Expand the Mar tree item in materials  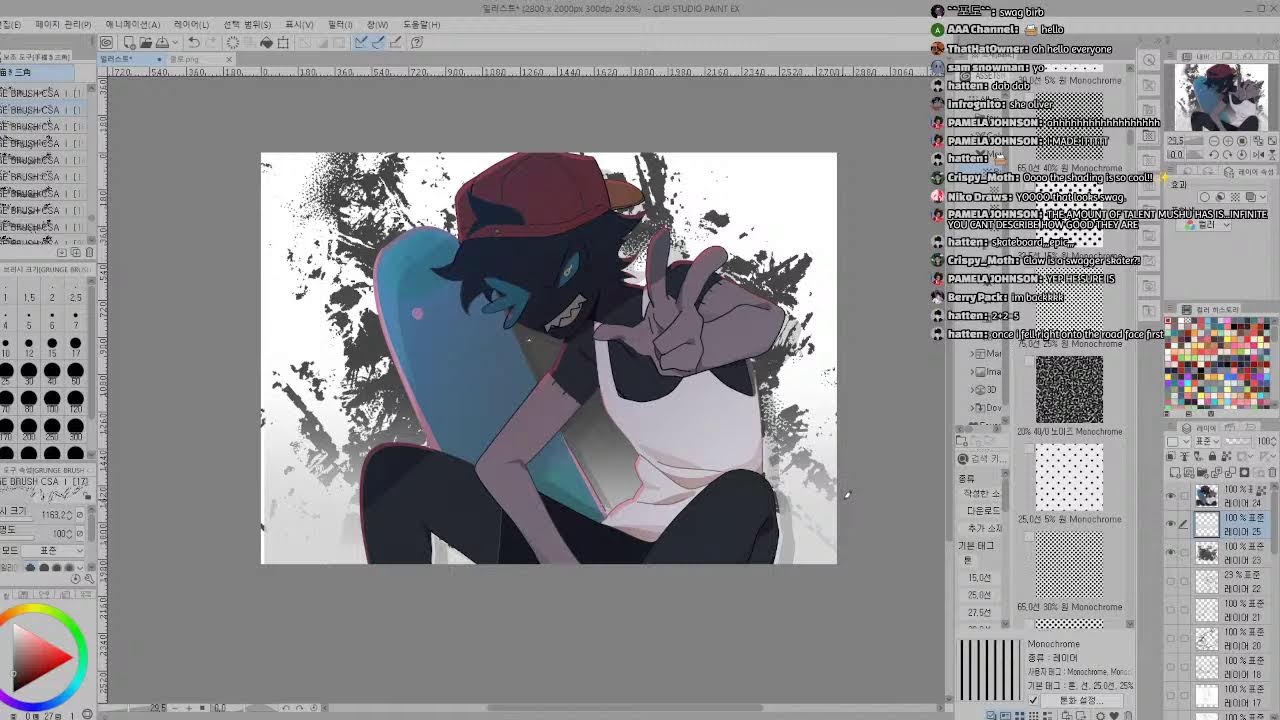click(973, 354)
